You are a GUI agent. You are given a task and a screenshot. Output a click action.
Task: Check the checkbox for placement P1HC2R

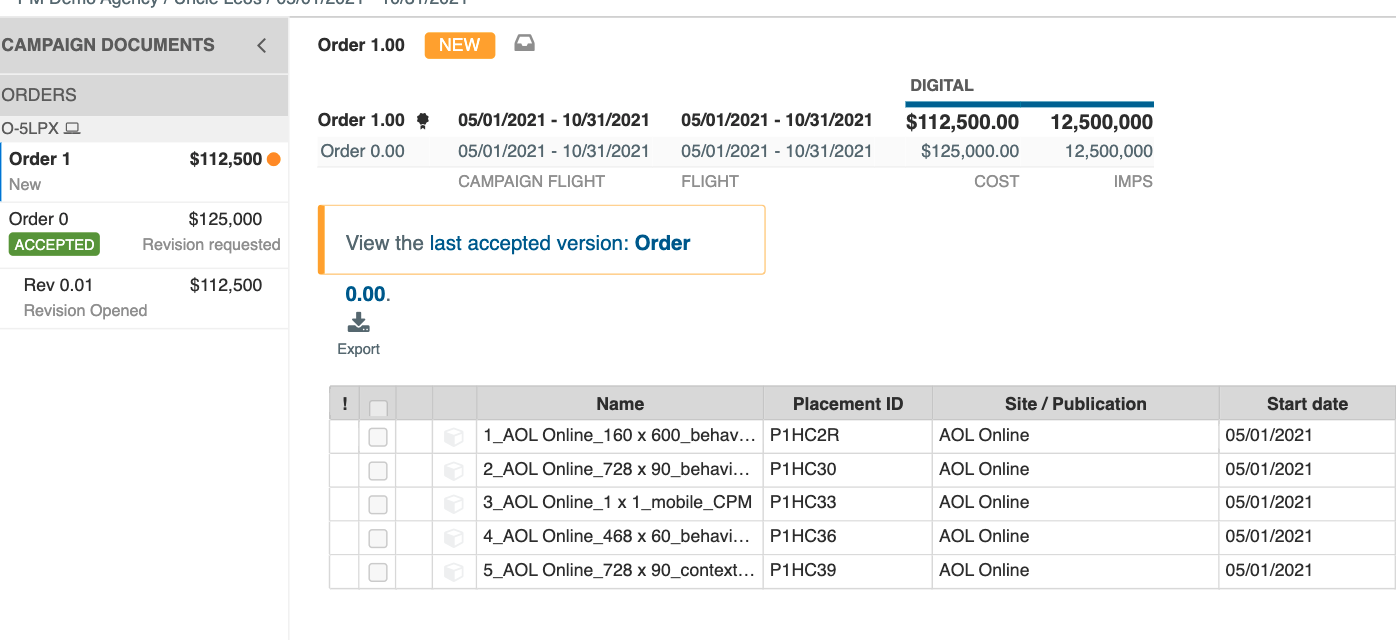click(378, 436)
